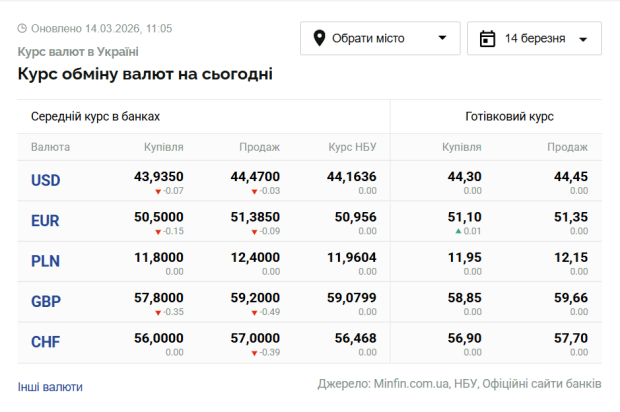Click the USD bank buying rate 43,9350
Image resolution: width=620 pixels, height=412 pixels.
click(x=159, y=176)
